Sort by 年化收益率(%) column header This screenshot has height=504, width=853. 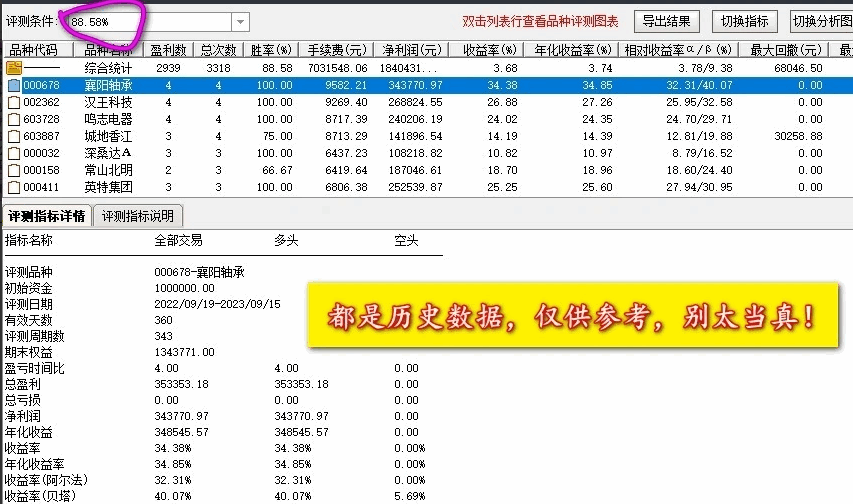571,50
